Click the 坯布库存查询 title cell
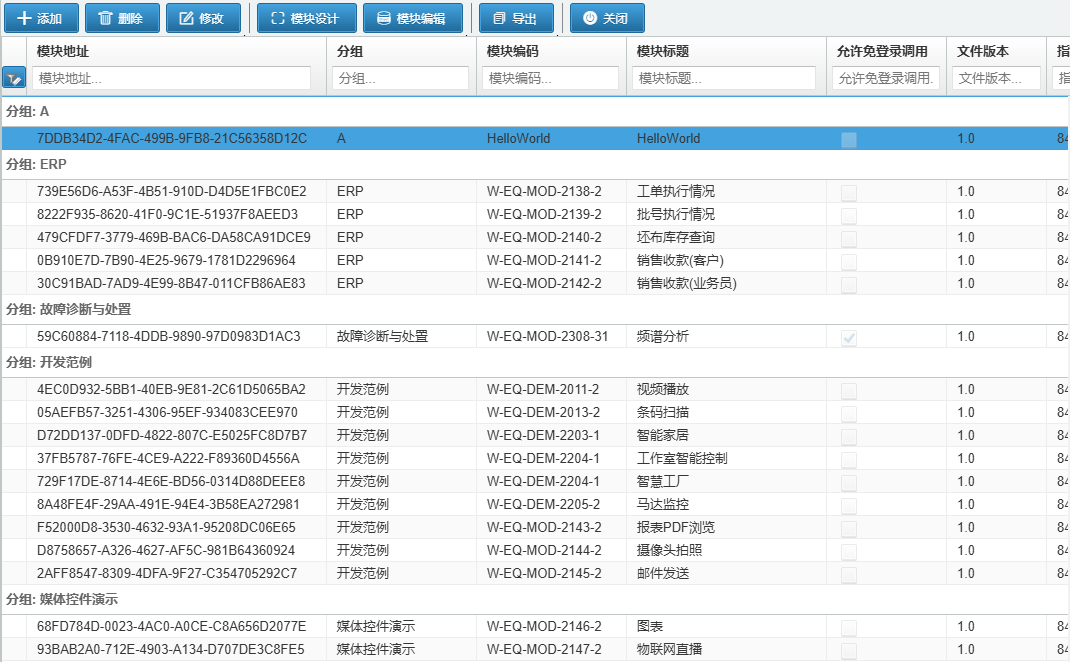The image size is (1070, 662). (x=676, y=238)
